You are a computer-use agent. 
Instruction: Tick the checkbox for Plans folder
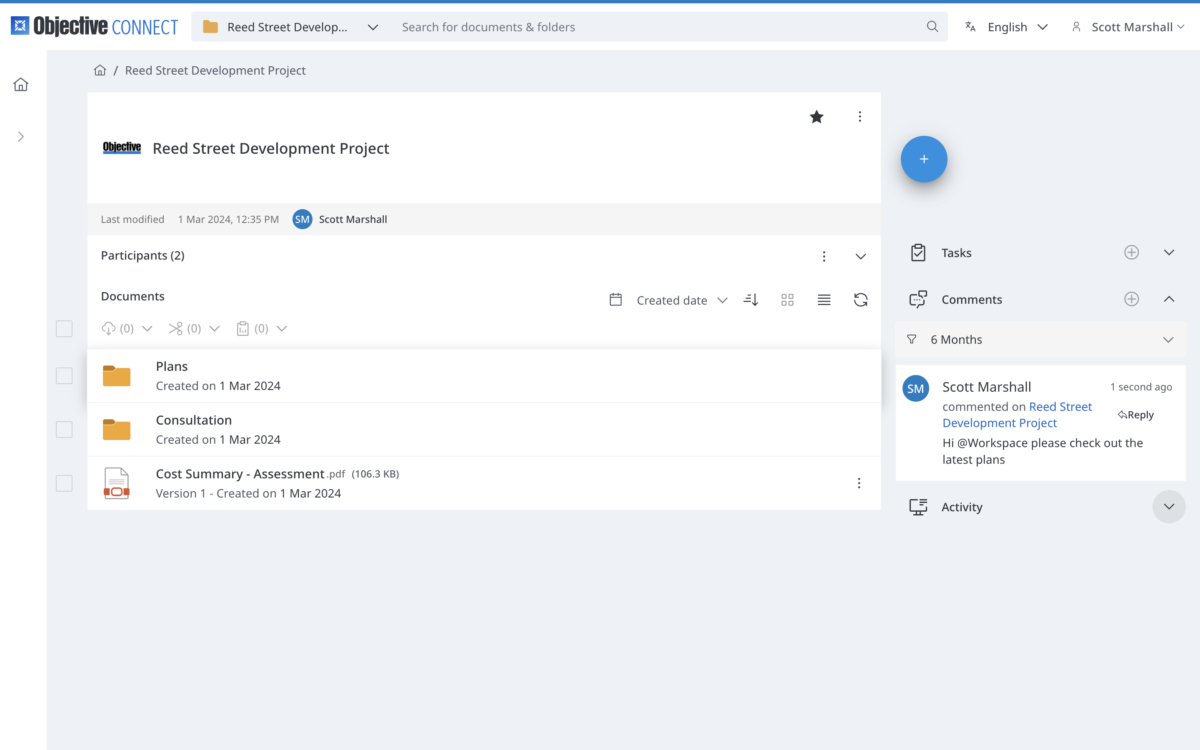[64, 376]
